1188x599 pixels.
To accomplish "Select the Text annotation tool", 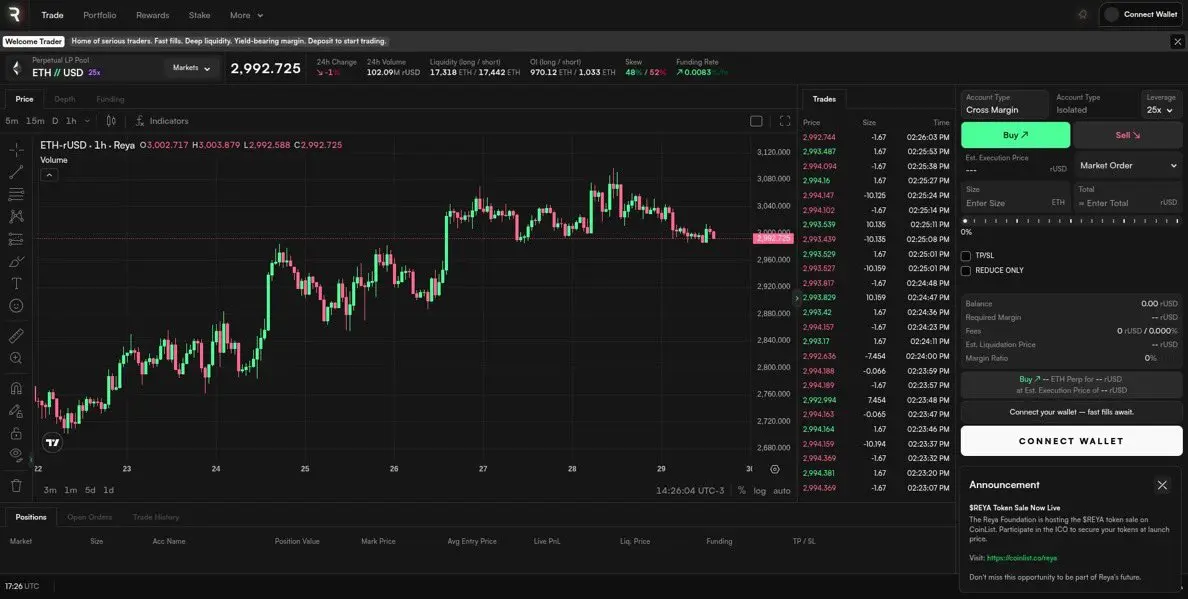I will 16,283.
